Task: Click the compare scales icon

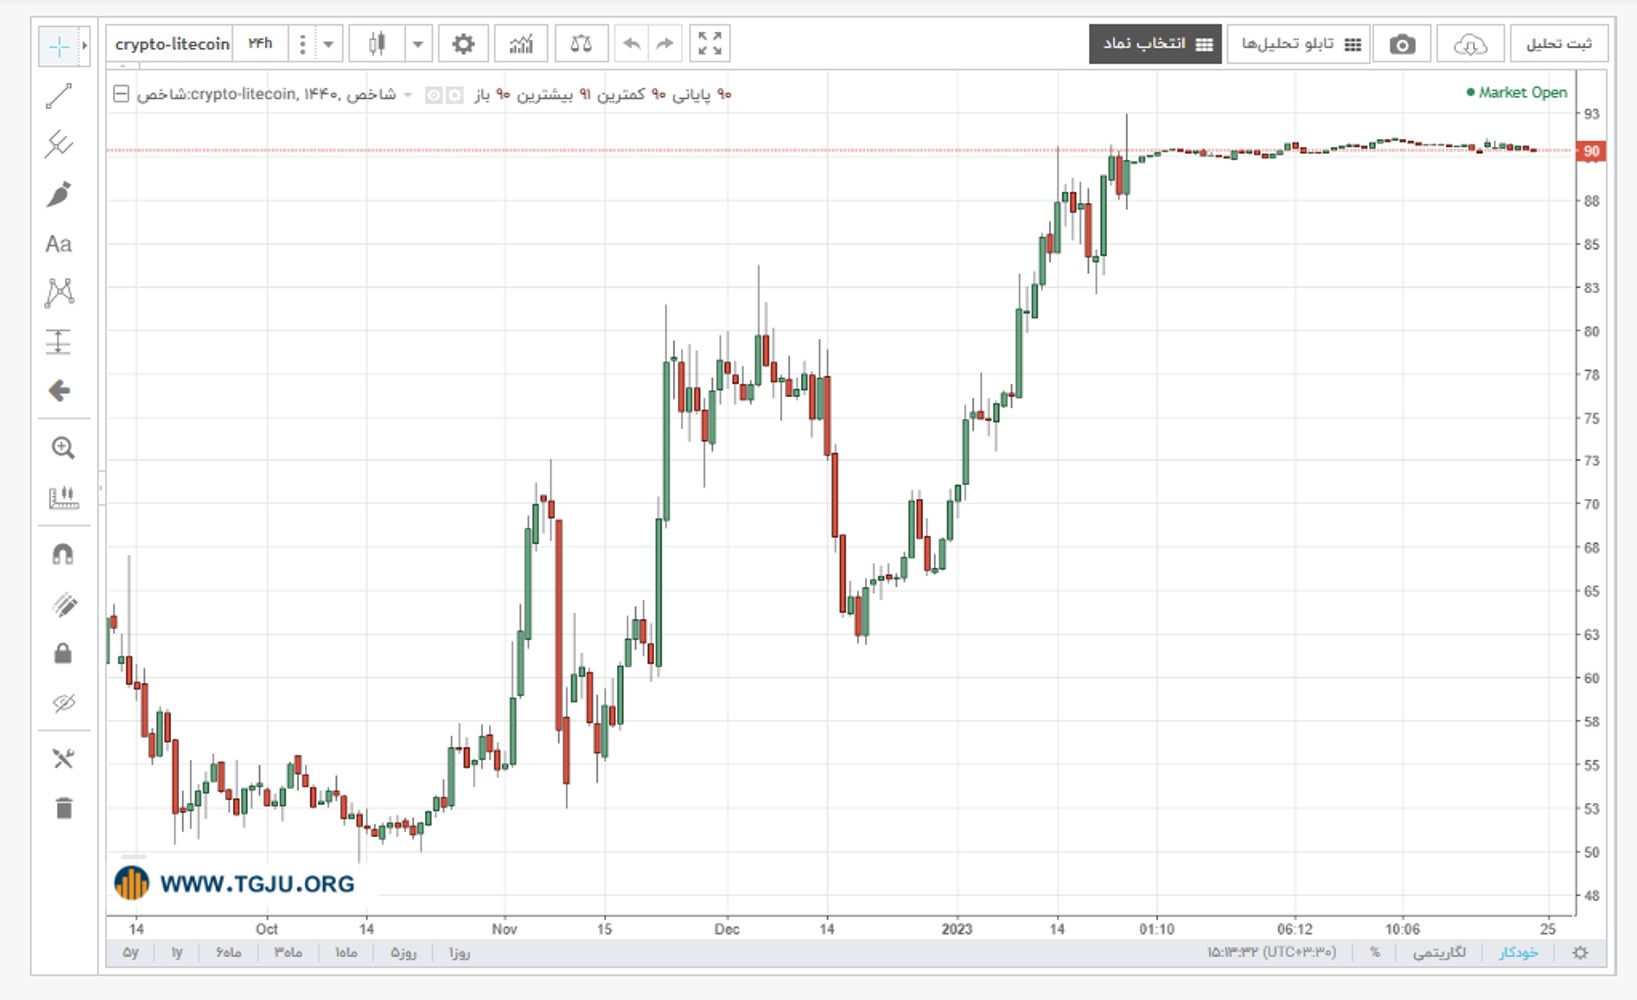Action: pos(581,44)
